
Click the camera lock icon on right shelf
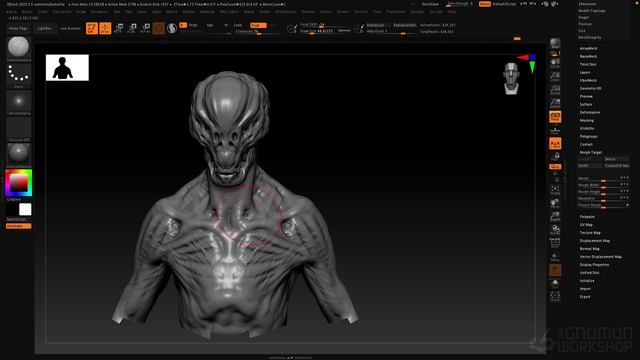pos(555,156)
